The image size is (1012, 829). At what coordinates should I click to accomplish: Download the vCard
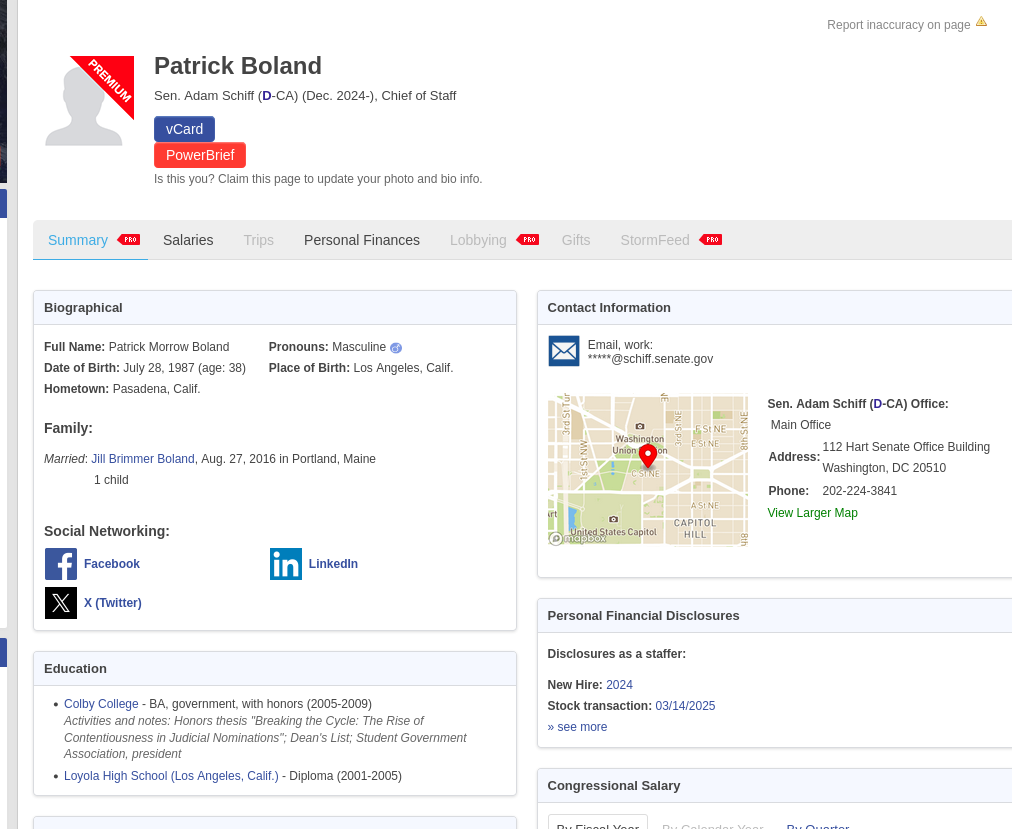pyautogui.click(x=185, y=129)
